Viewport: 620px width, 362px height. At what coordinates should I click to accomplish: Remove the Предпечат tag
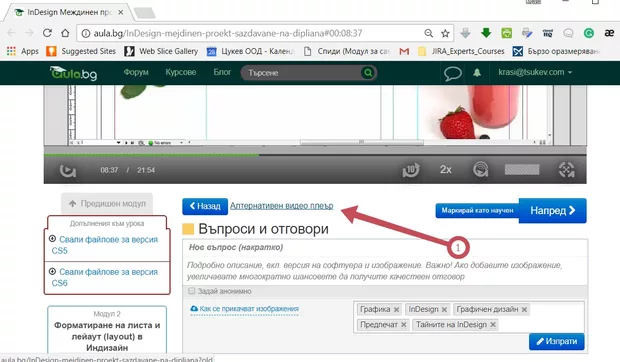click(403, 325)
